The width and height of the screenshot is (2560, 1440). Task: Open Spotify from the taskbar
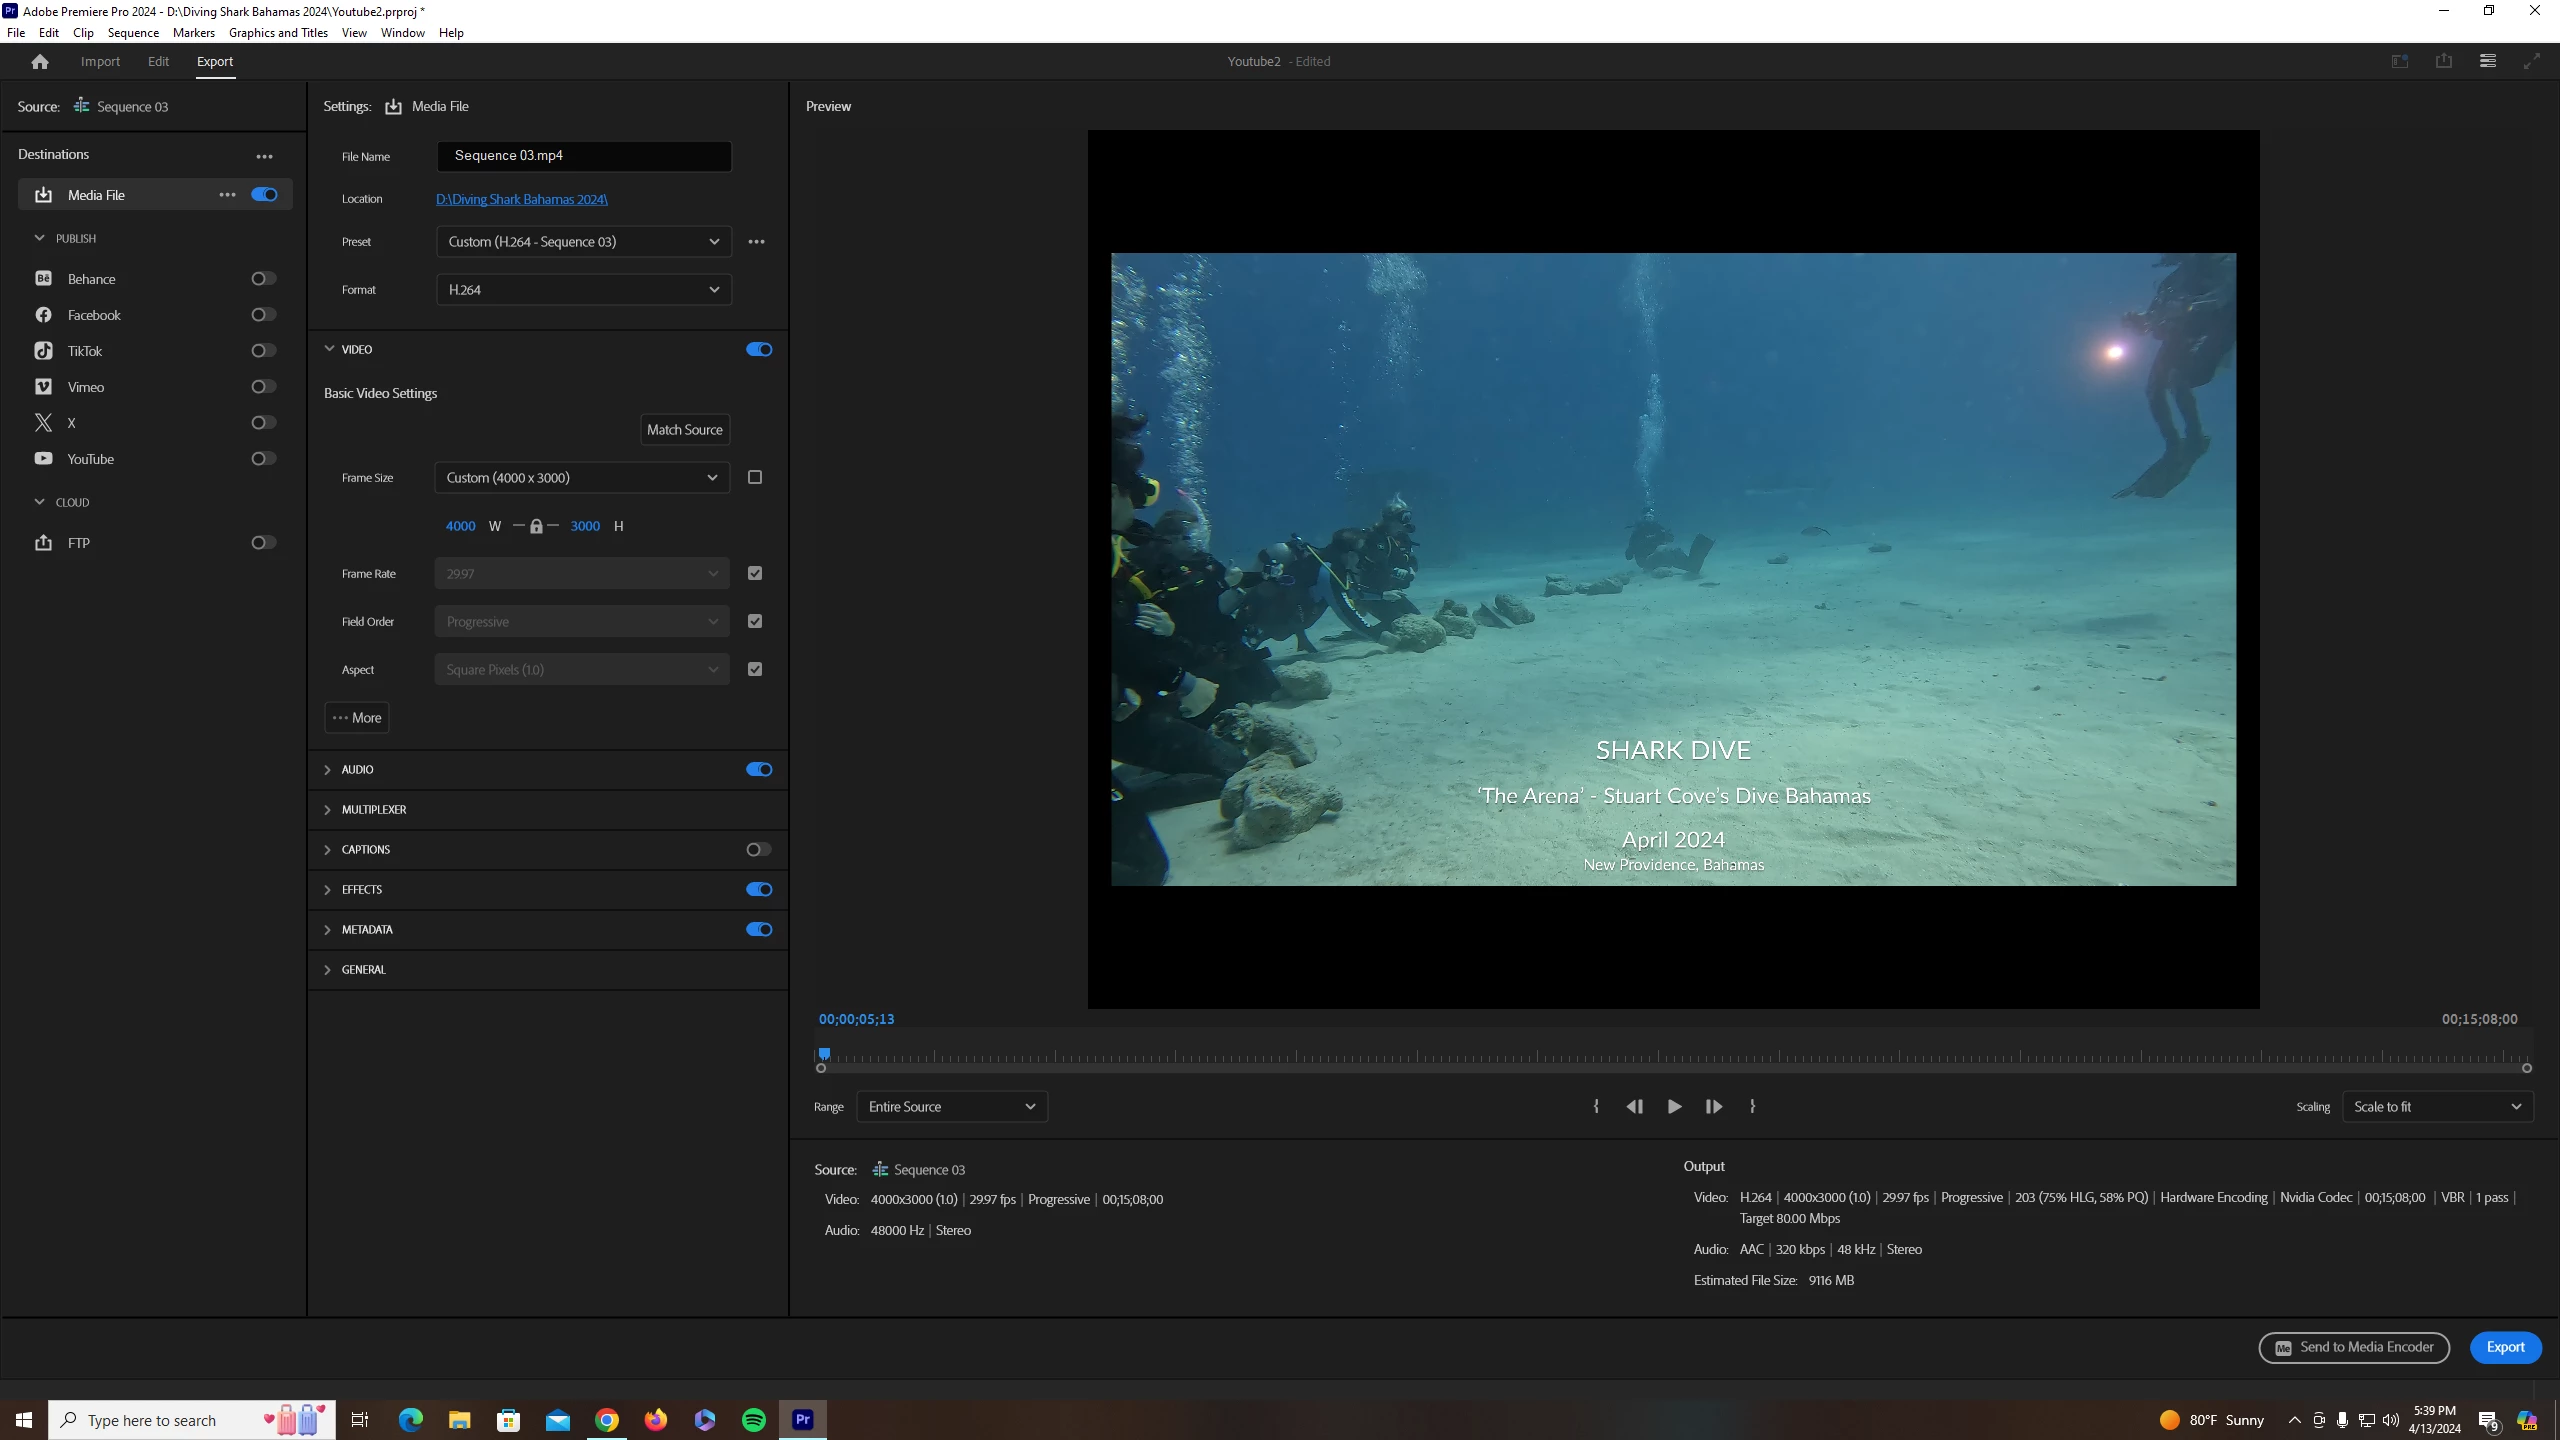pos(754,1420)
